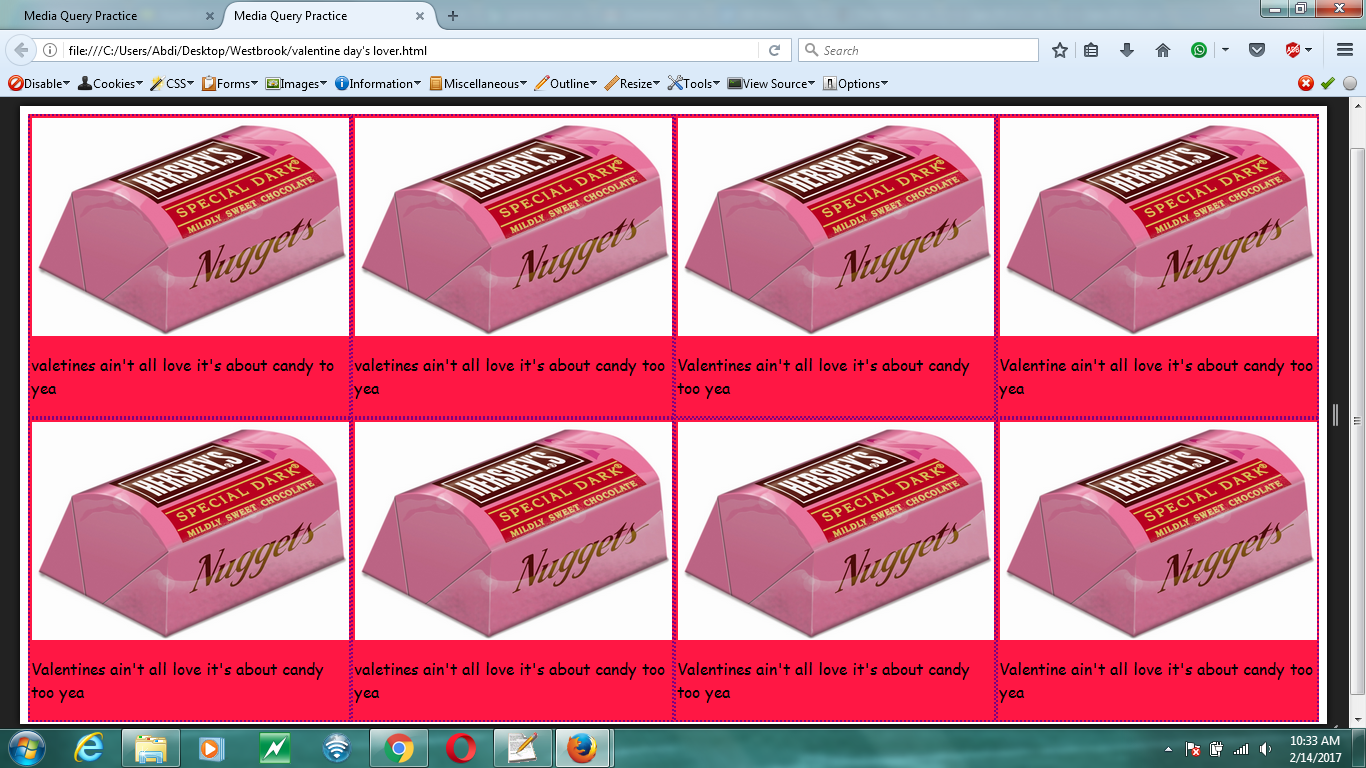Go to Firefox Home page icon
Image resolution: width=1366 pixels, height=768 pixels.
click(1162, 50)
